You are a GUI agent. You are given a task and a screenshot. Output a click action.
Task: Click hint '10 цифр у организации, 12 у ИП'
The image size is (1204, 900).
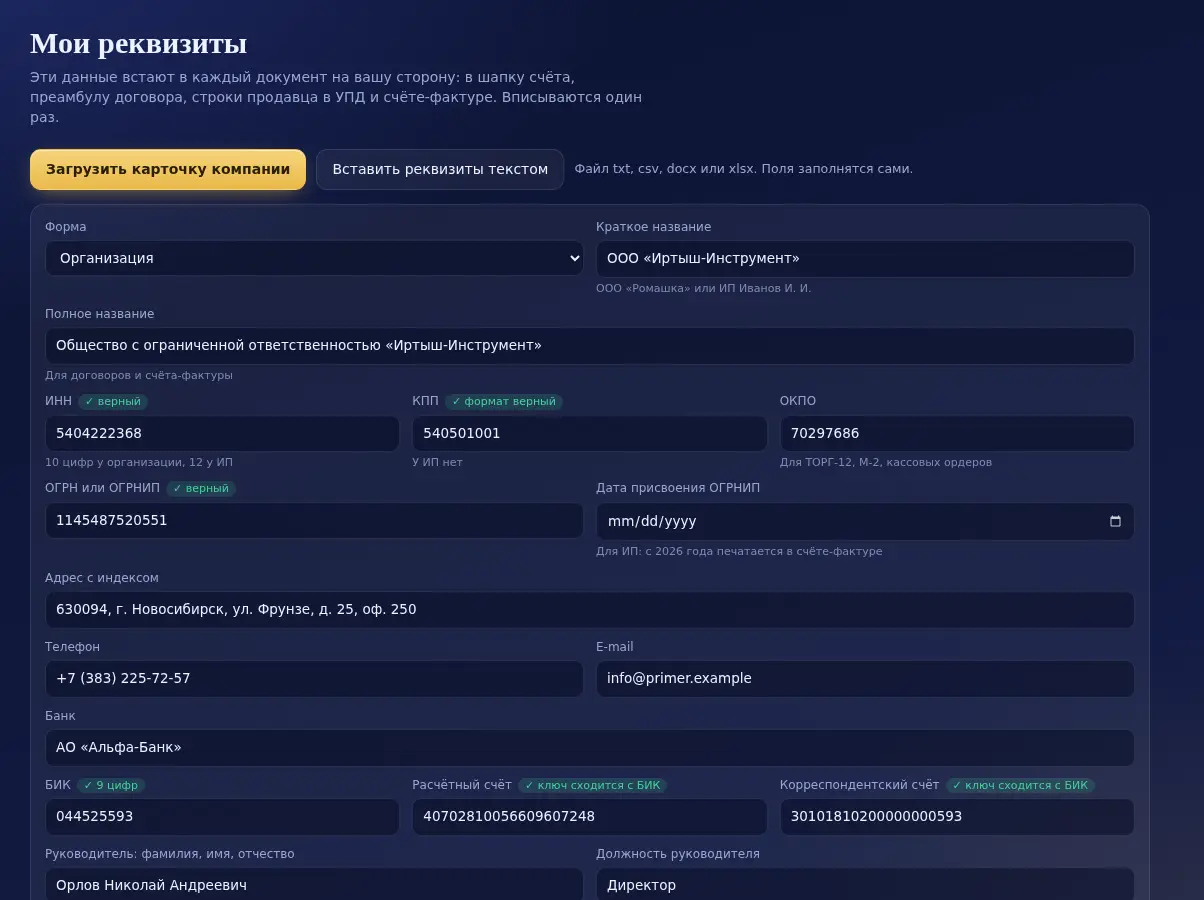coord(139,462)
